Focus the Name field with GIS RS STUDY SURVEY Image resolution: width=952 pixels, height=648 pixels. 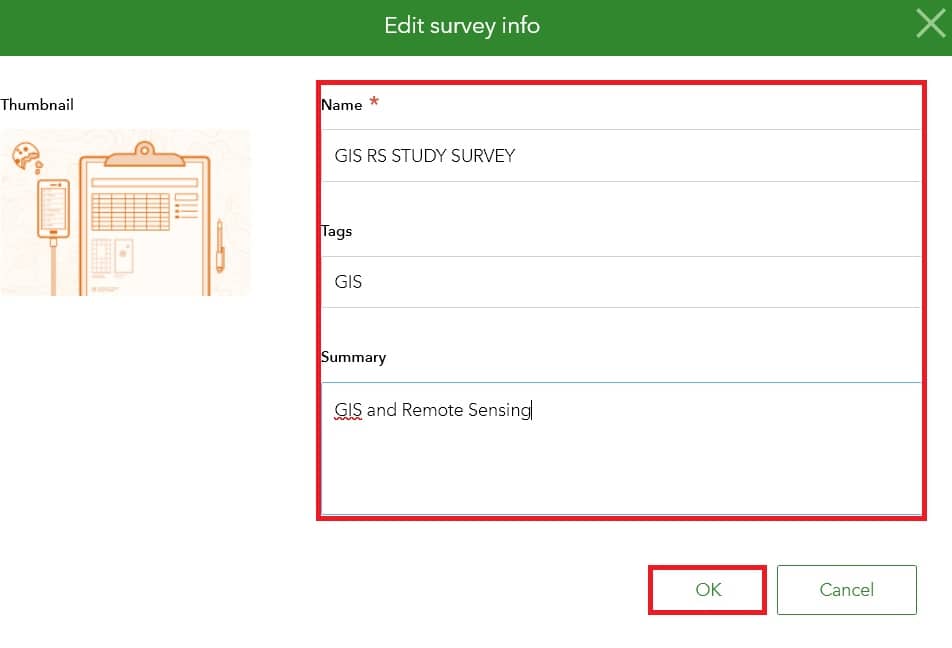[x=620, y=155]
